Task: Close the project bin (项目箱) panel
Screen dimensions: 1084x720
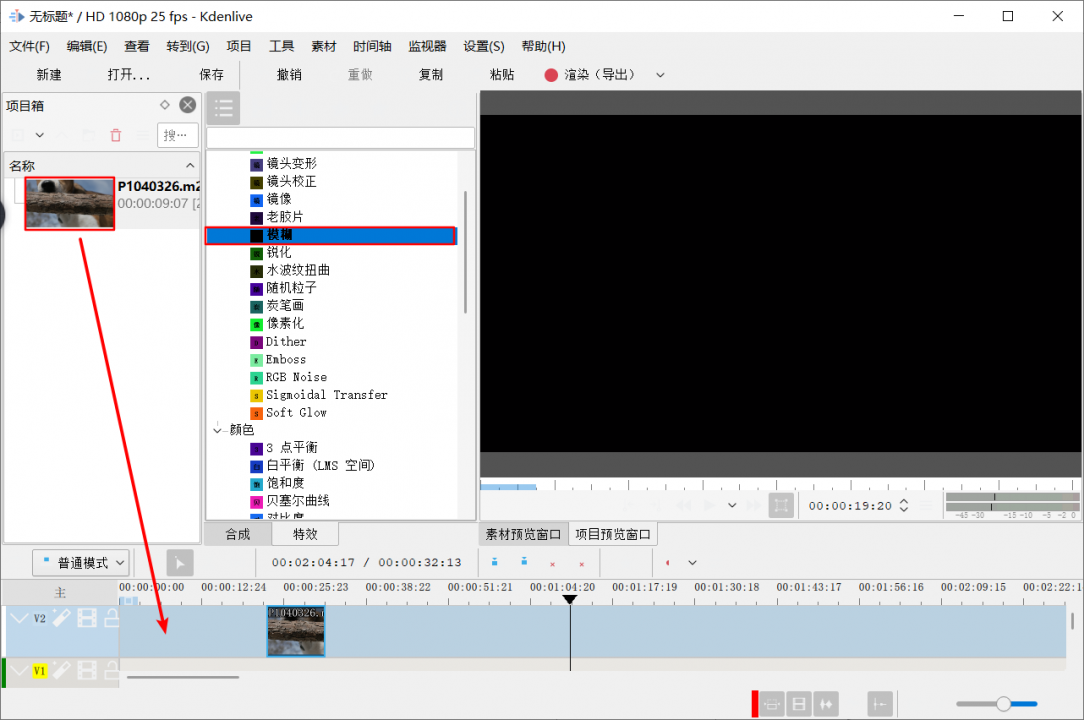Action: click(188, 105)
